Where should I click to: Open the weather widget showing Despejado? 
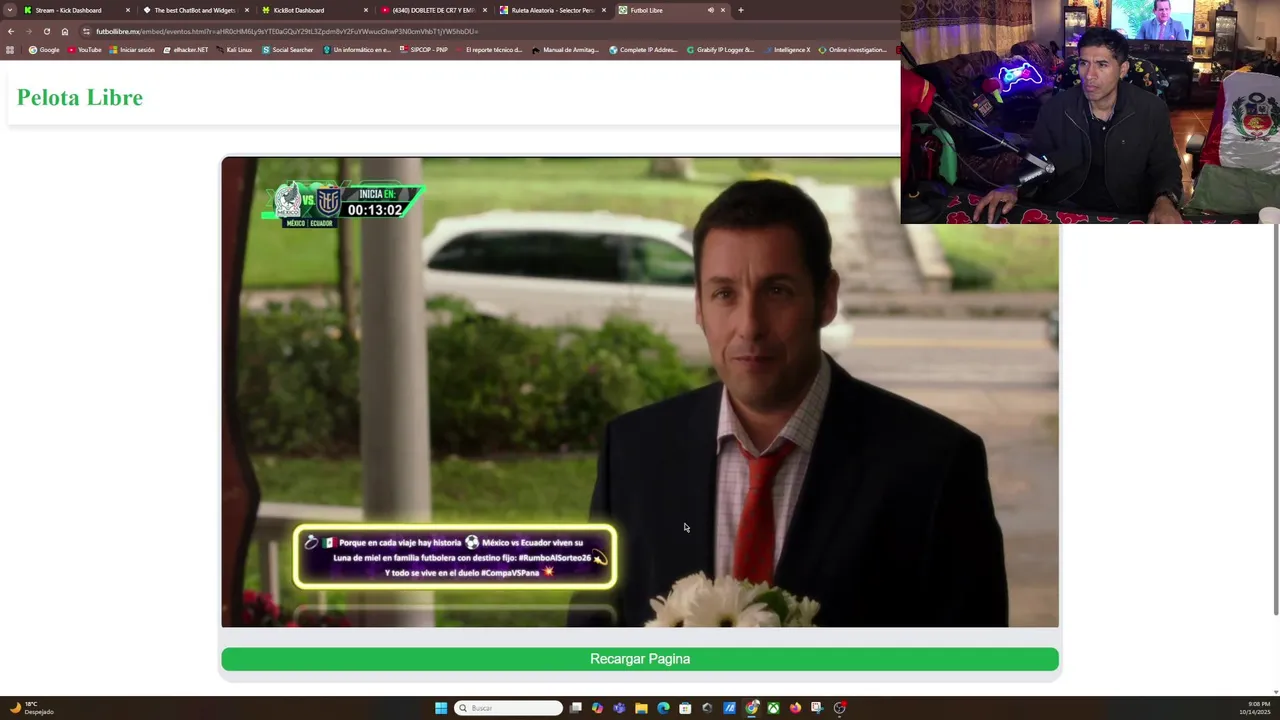(31, 708)
